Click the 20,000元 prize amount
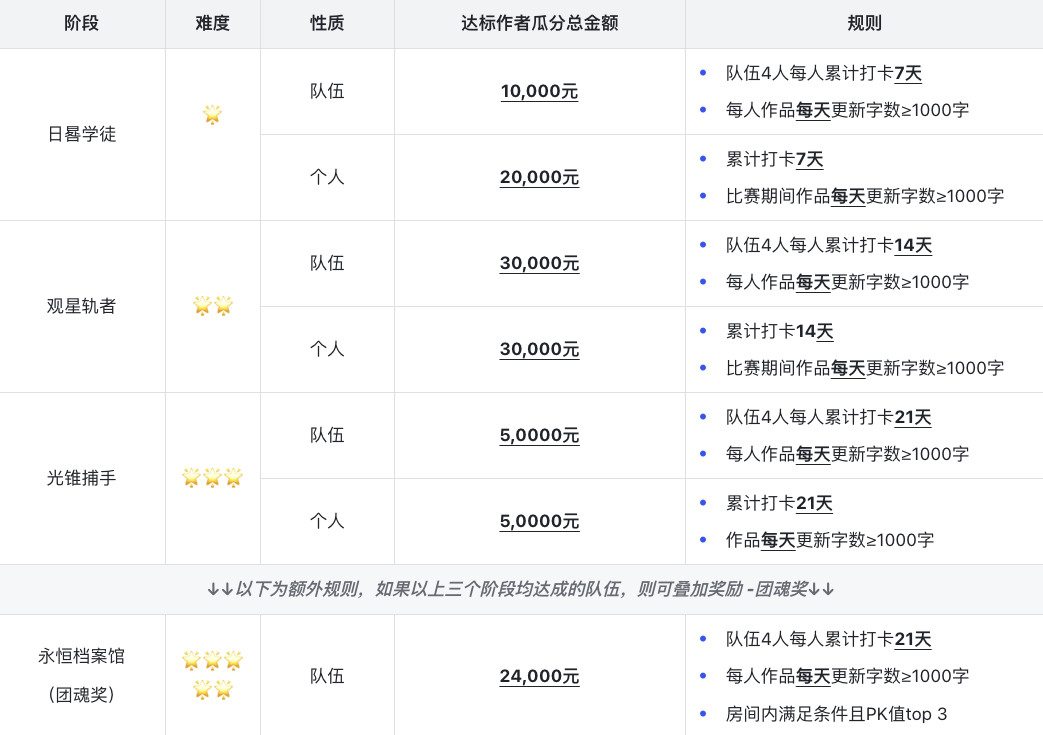This screenshot has height=735, width=1043. point(539,177)
